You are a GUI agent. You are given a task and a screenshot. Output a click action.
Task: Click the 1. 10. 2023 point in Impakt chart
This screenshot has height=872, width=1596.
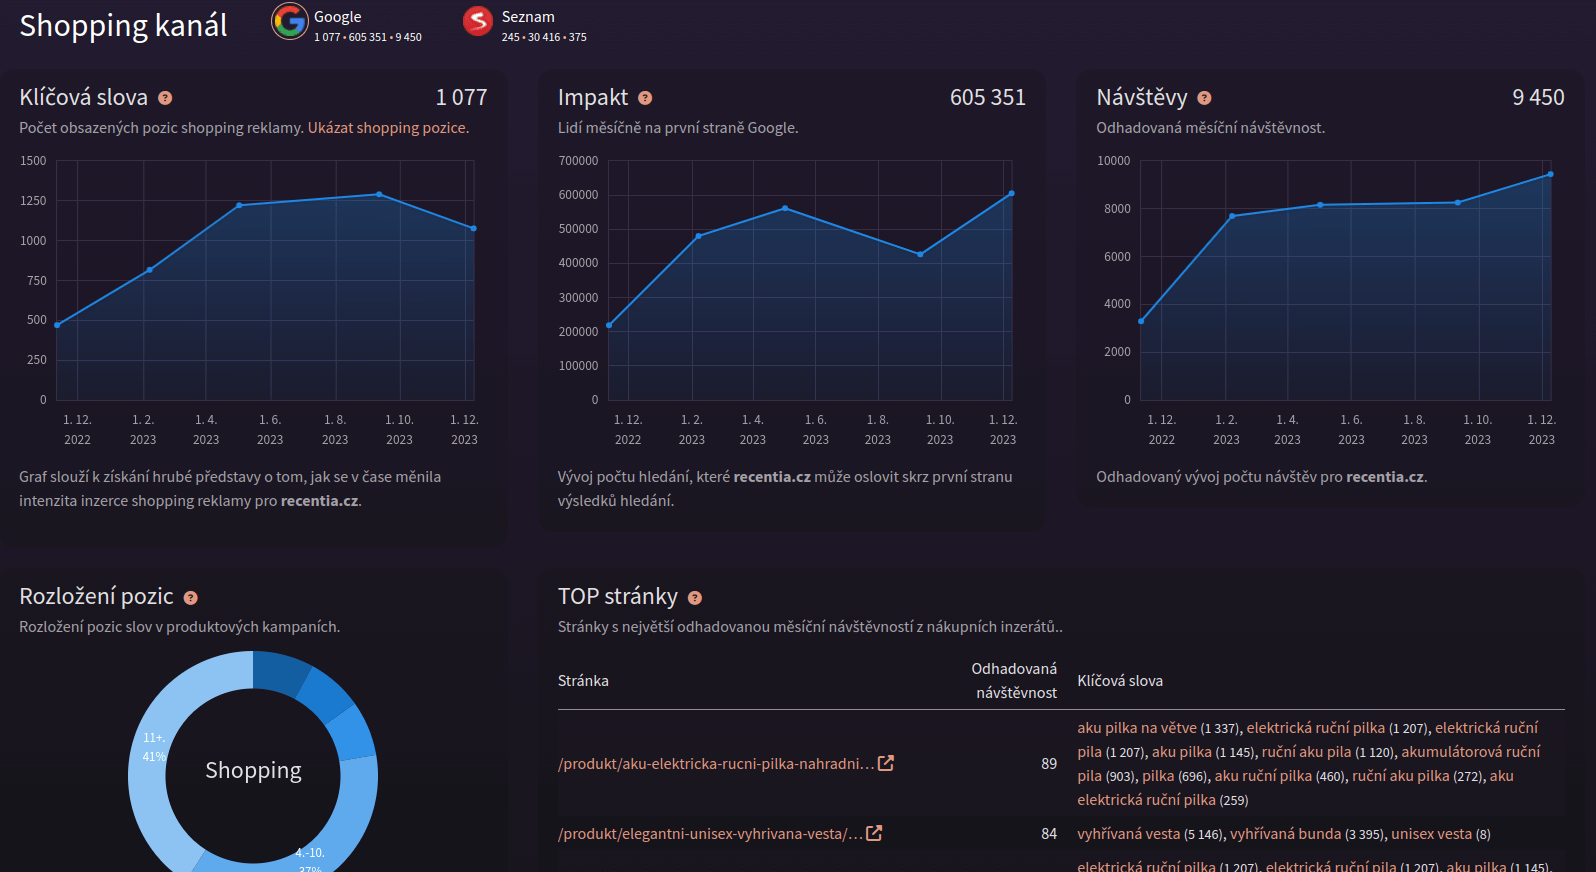pyautogui.click(x=920, y=255)
